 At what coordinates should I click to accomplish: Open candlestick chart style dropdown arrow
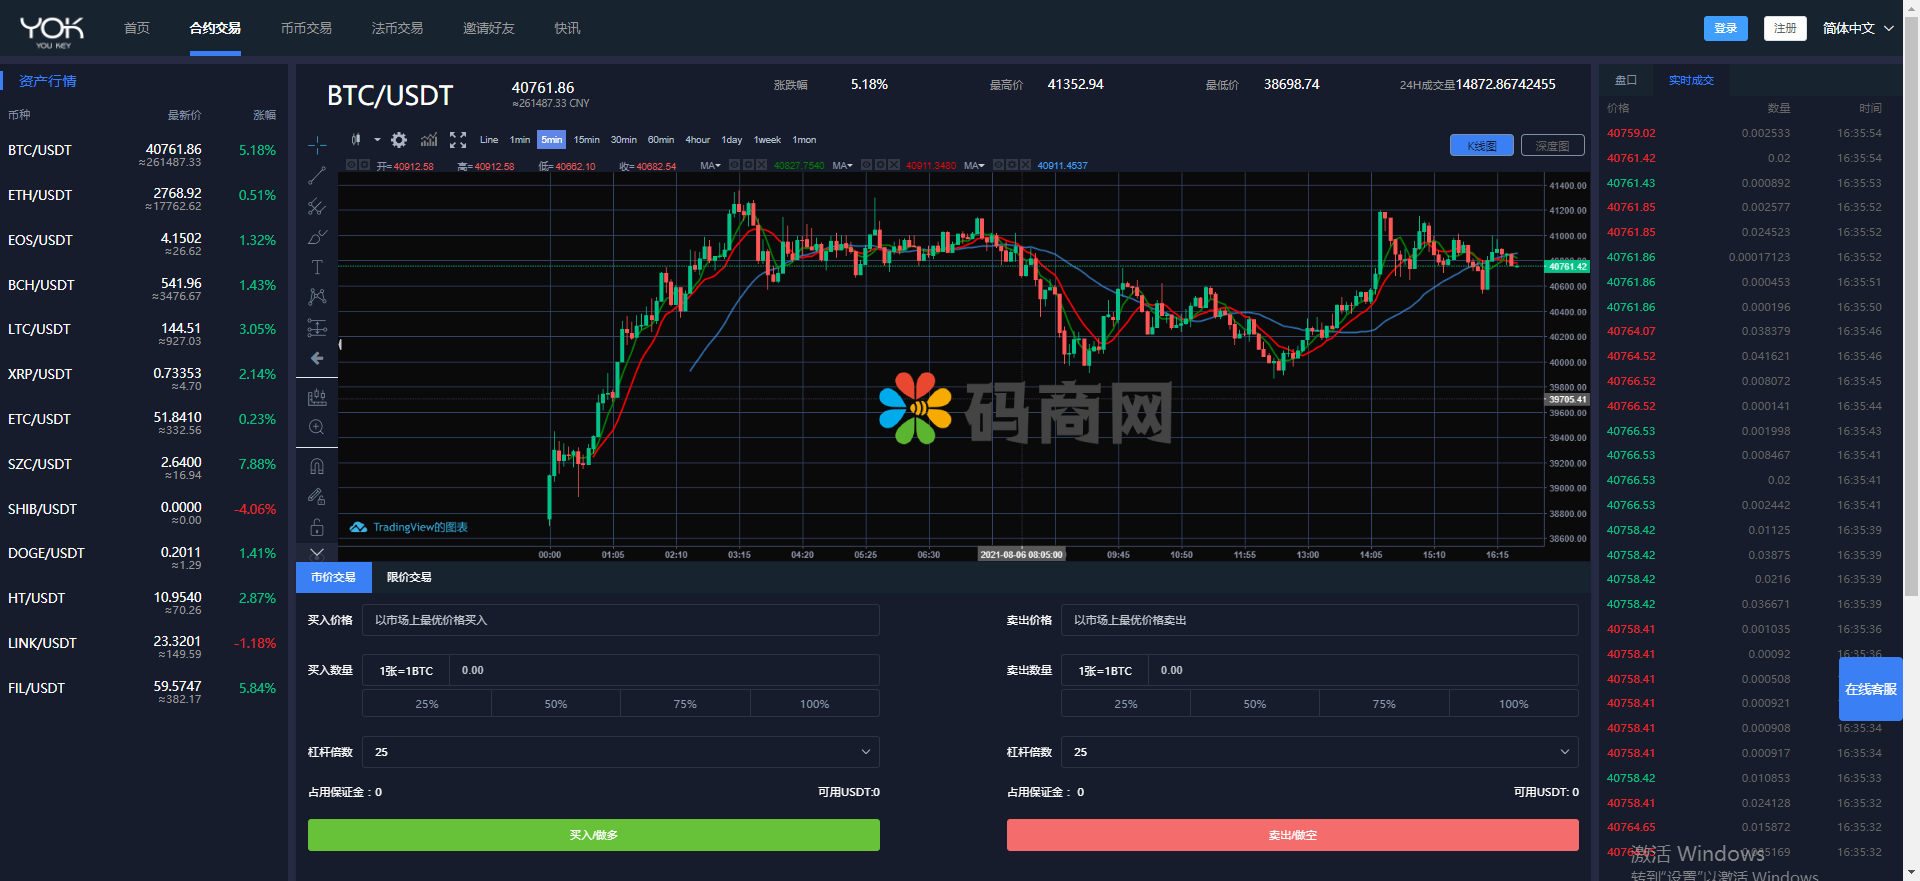point(377,140)
